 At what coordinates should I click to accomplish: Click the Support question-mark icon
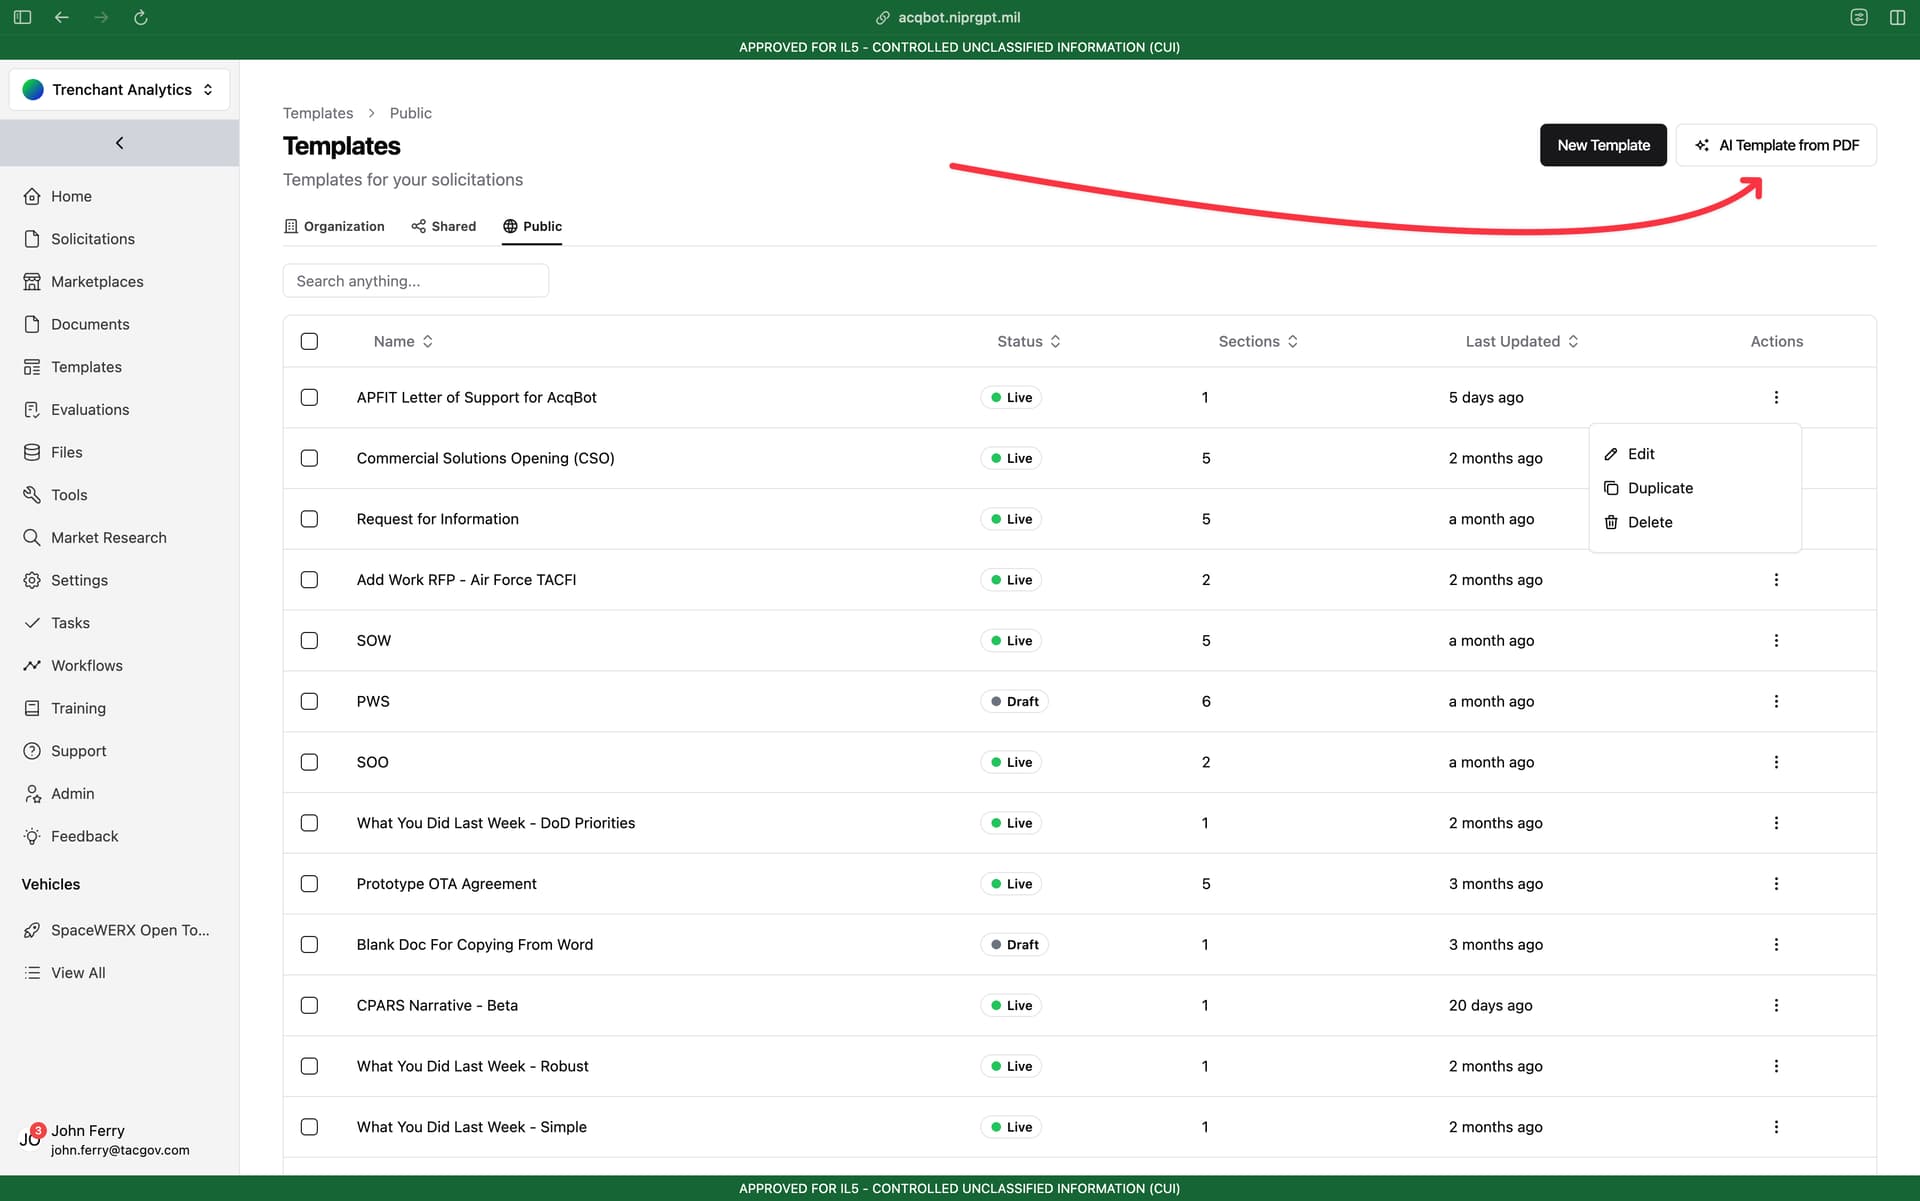pos(32,751)
